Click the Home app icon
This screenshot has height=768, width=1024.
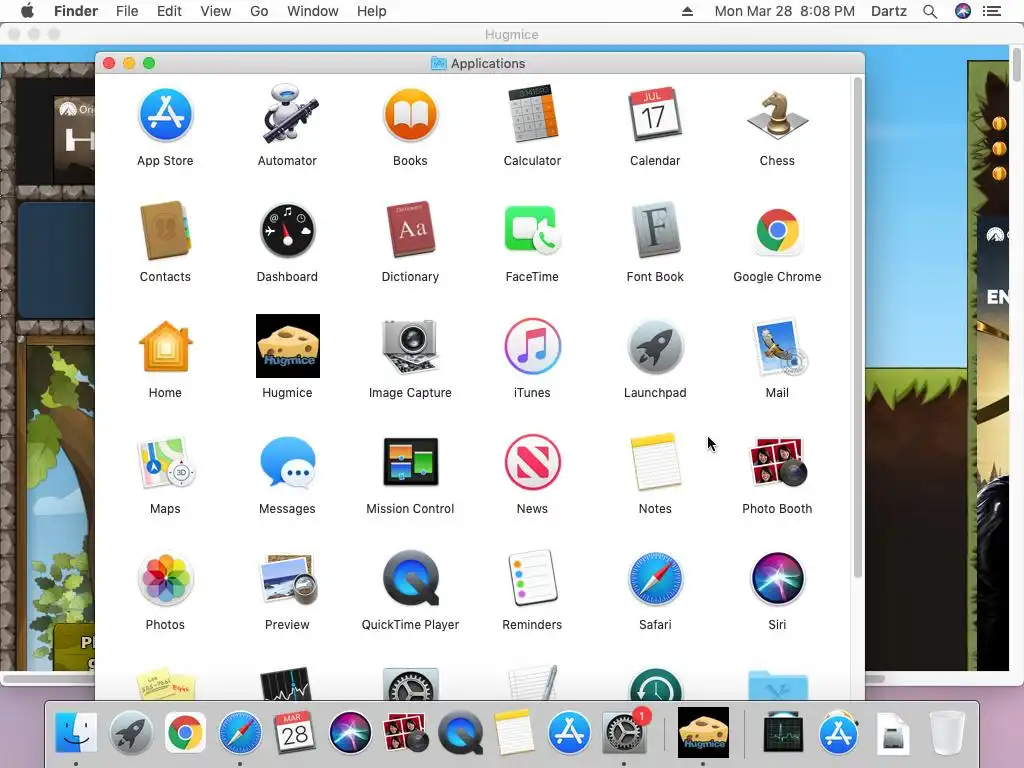click(165, 346)
